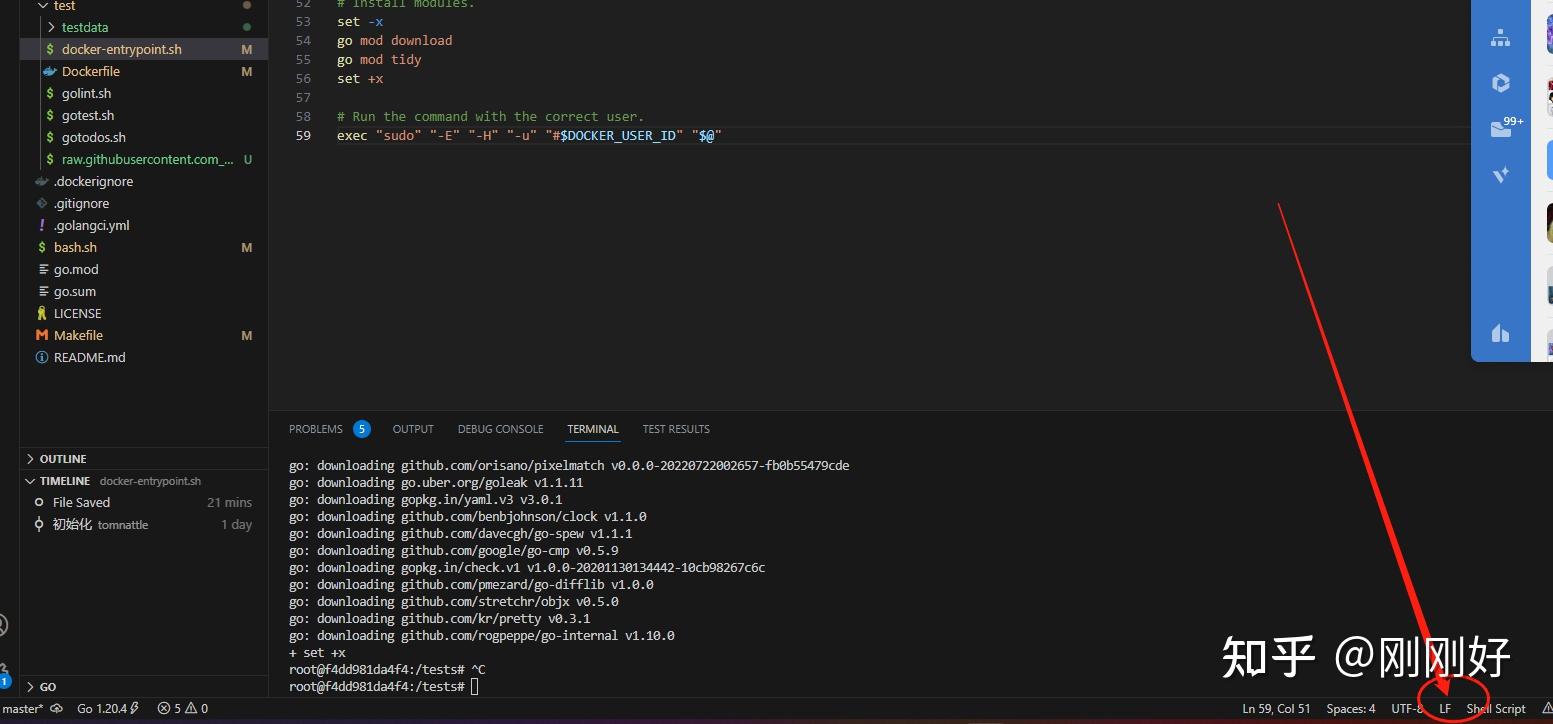Select the .gitignore file

pos(82,203)
